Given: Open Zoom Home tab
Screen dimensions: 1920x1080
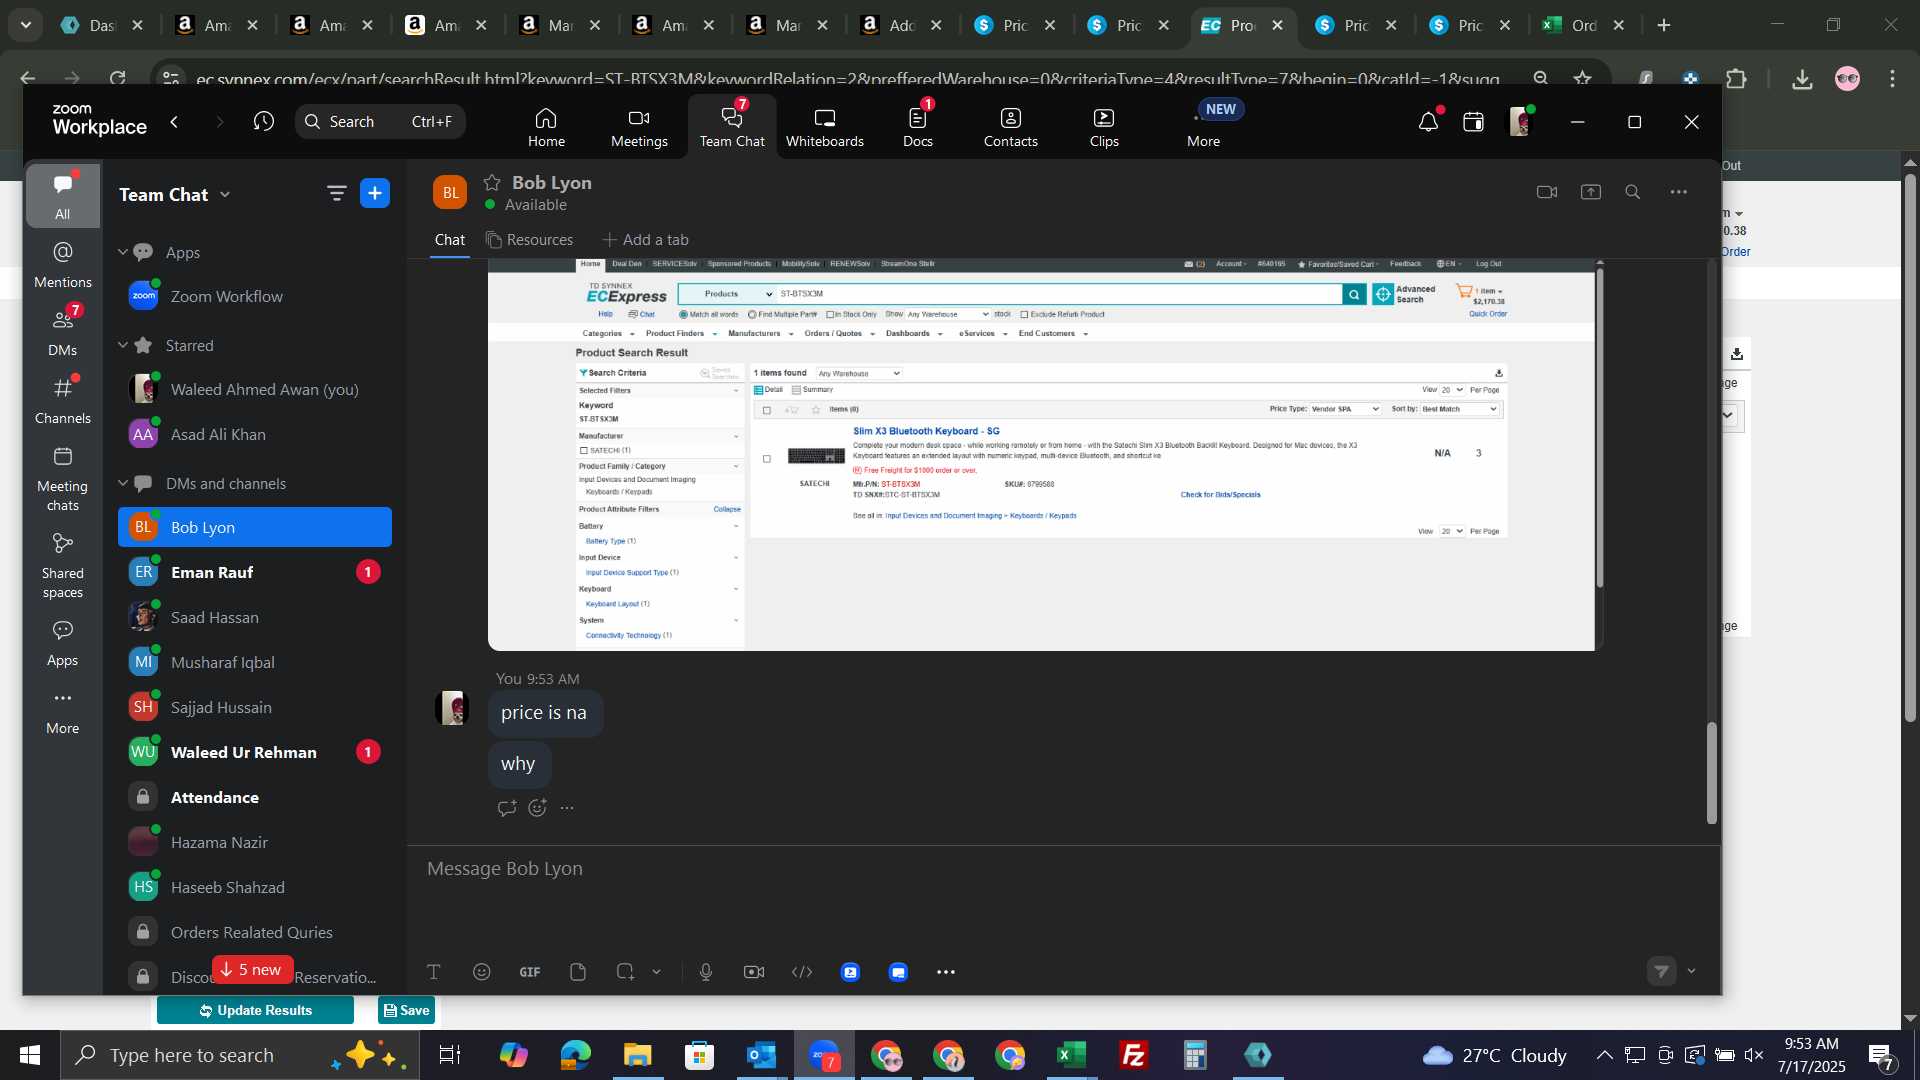Looking at the screenshot, I should (x=546, y=127).
